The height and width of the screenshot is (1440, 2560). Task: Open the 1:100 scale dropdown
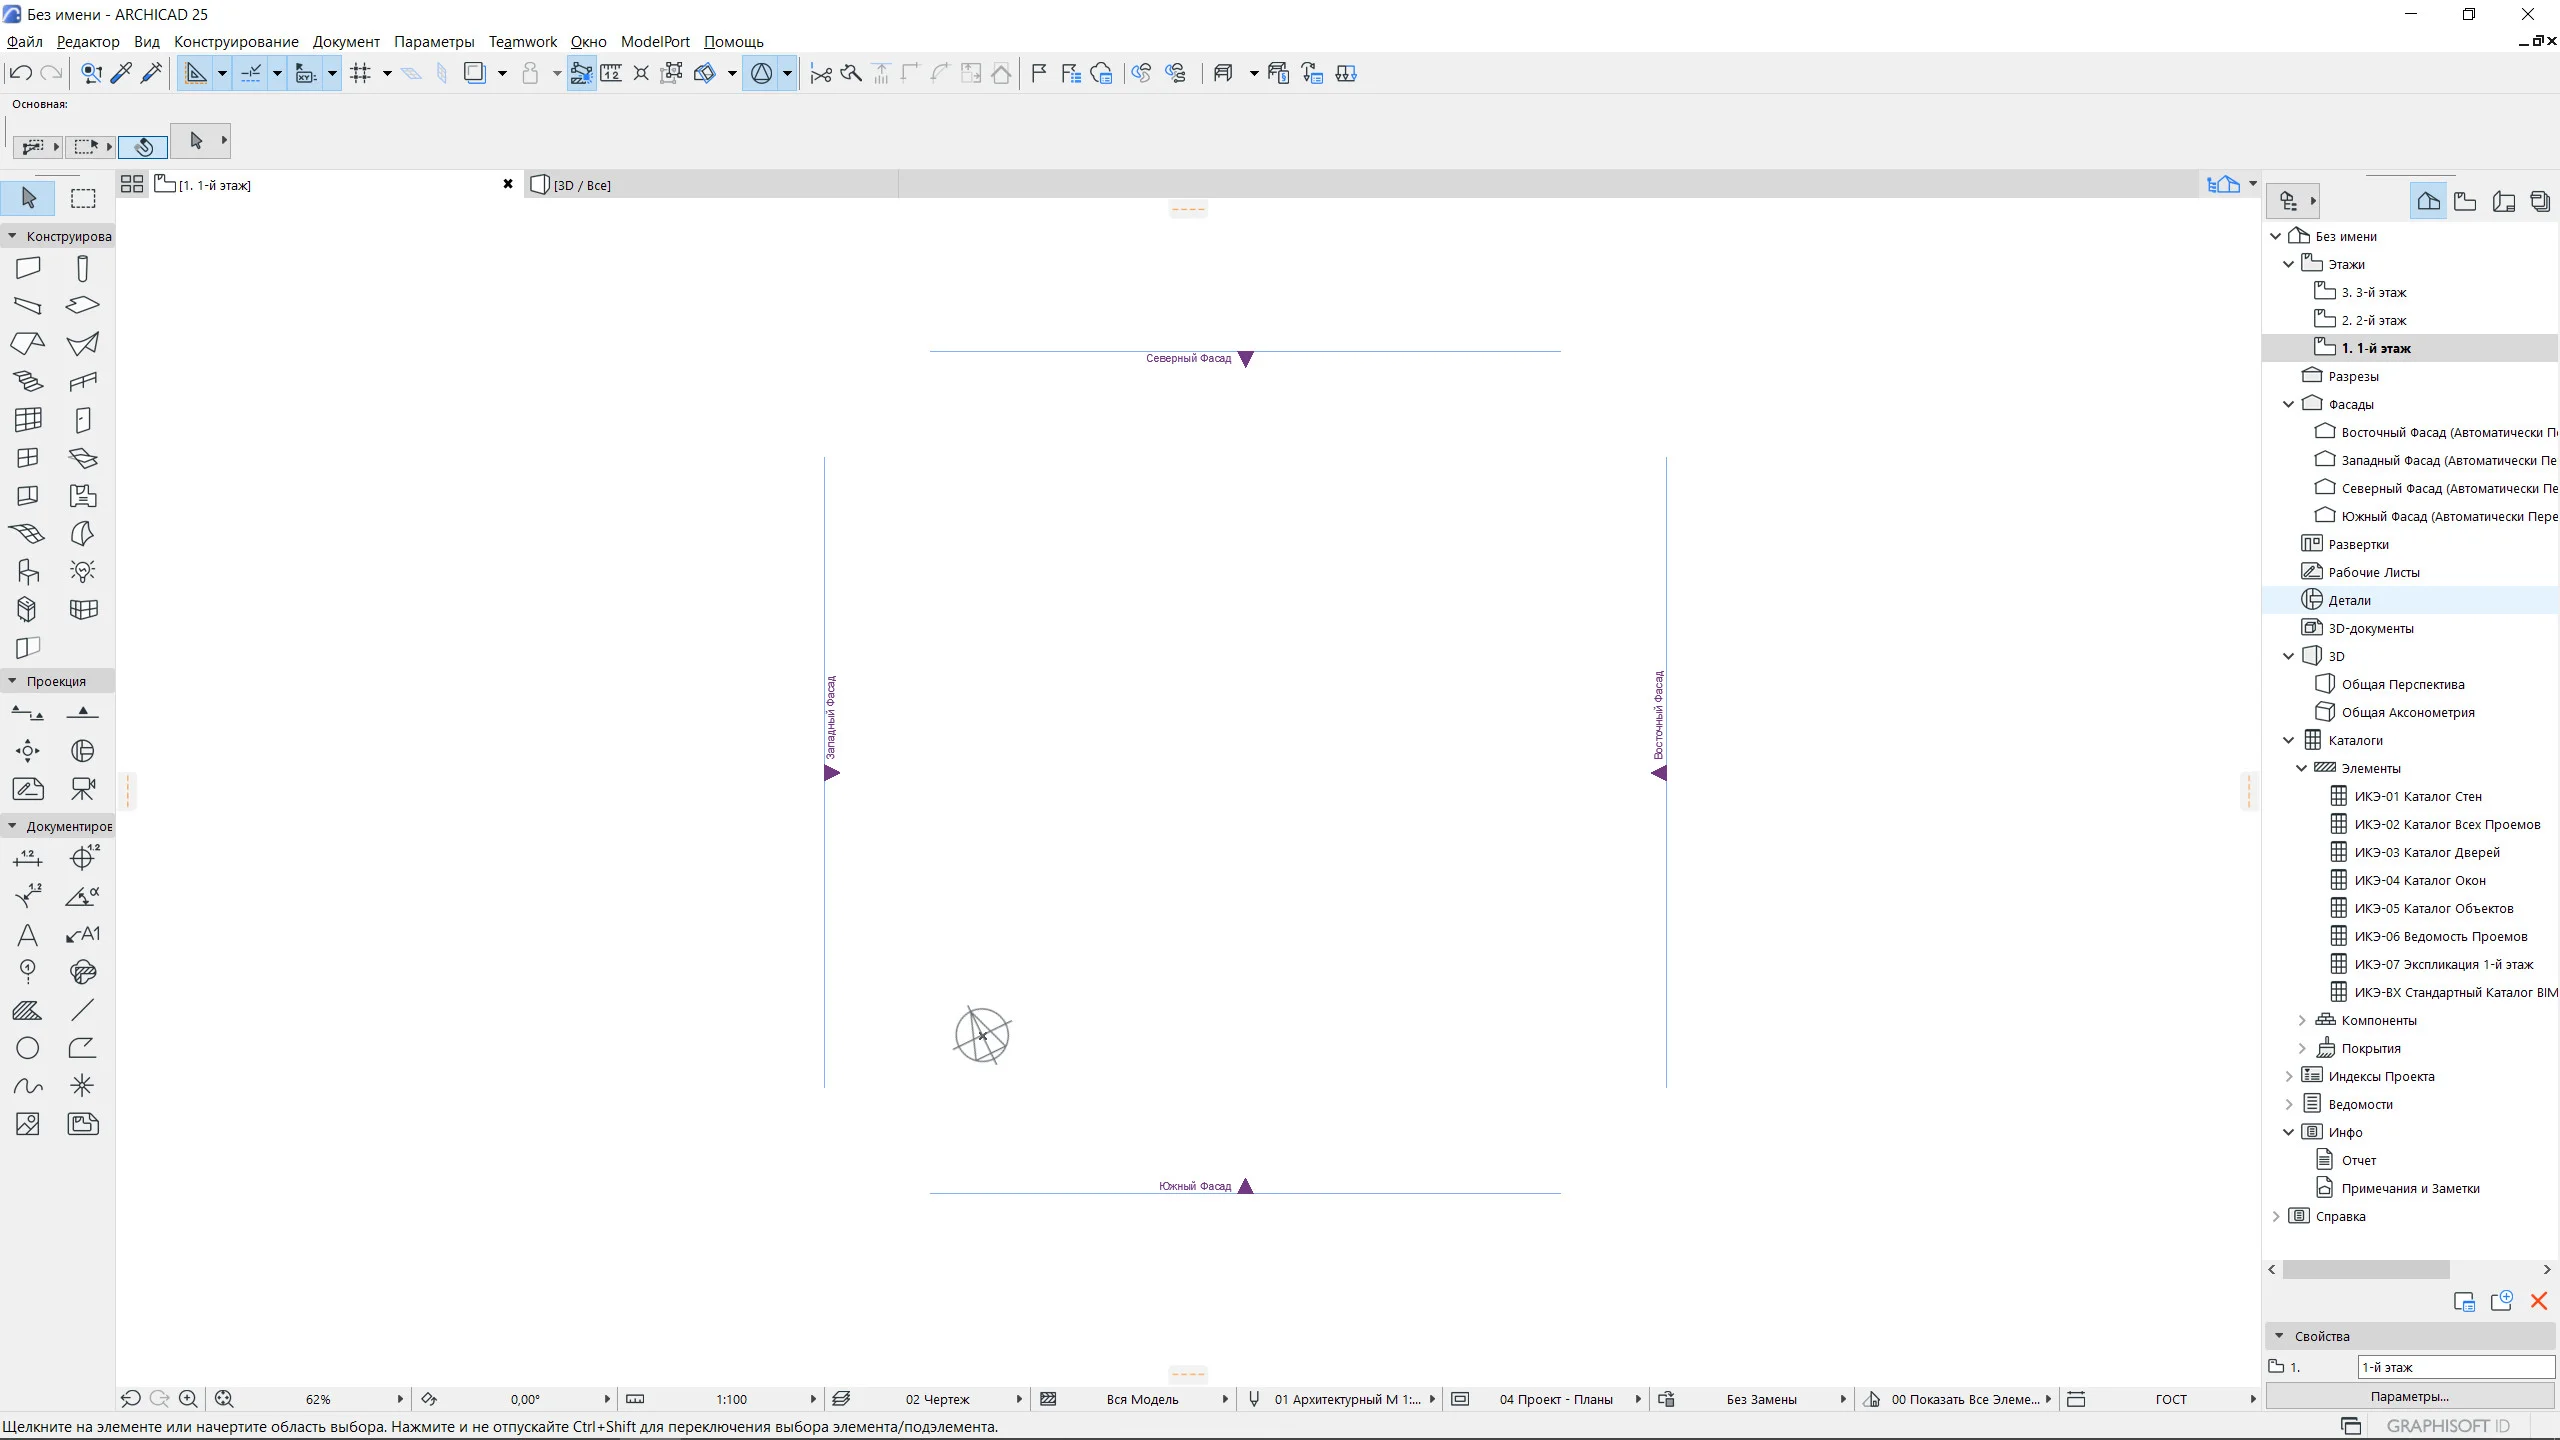pyautogui.click(x=812, y=1399)
